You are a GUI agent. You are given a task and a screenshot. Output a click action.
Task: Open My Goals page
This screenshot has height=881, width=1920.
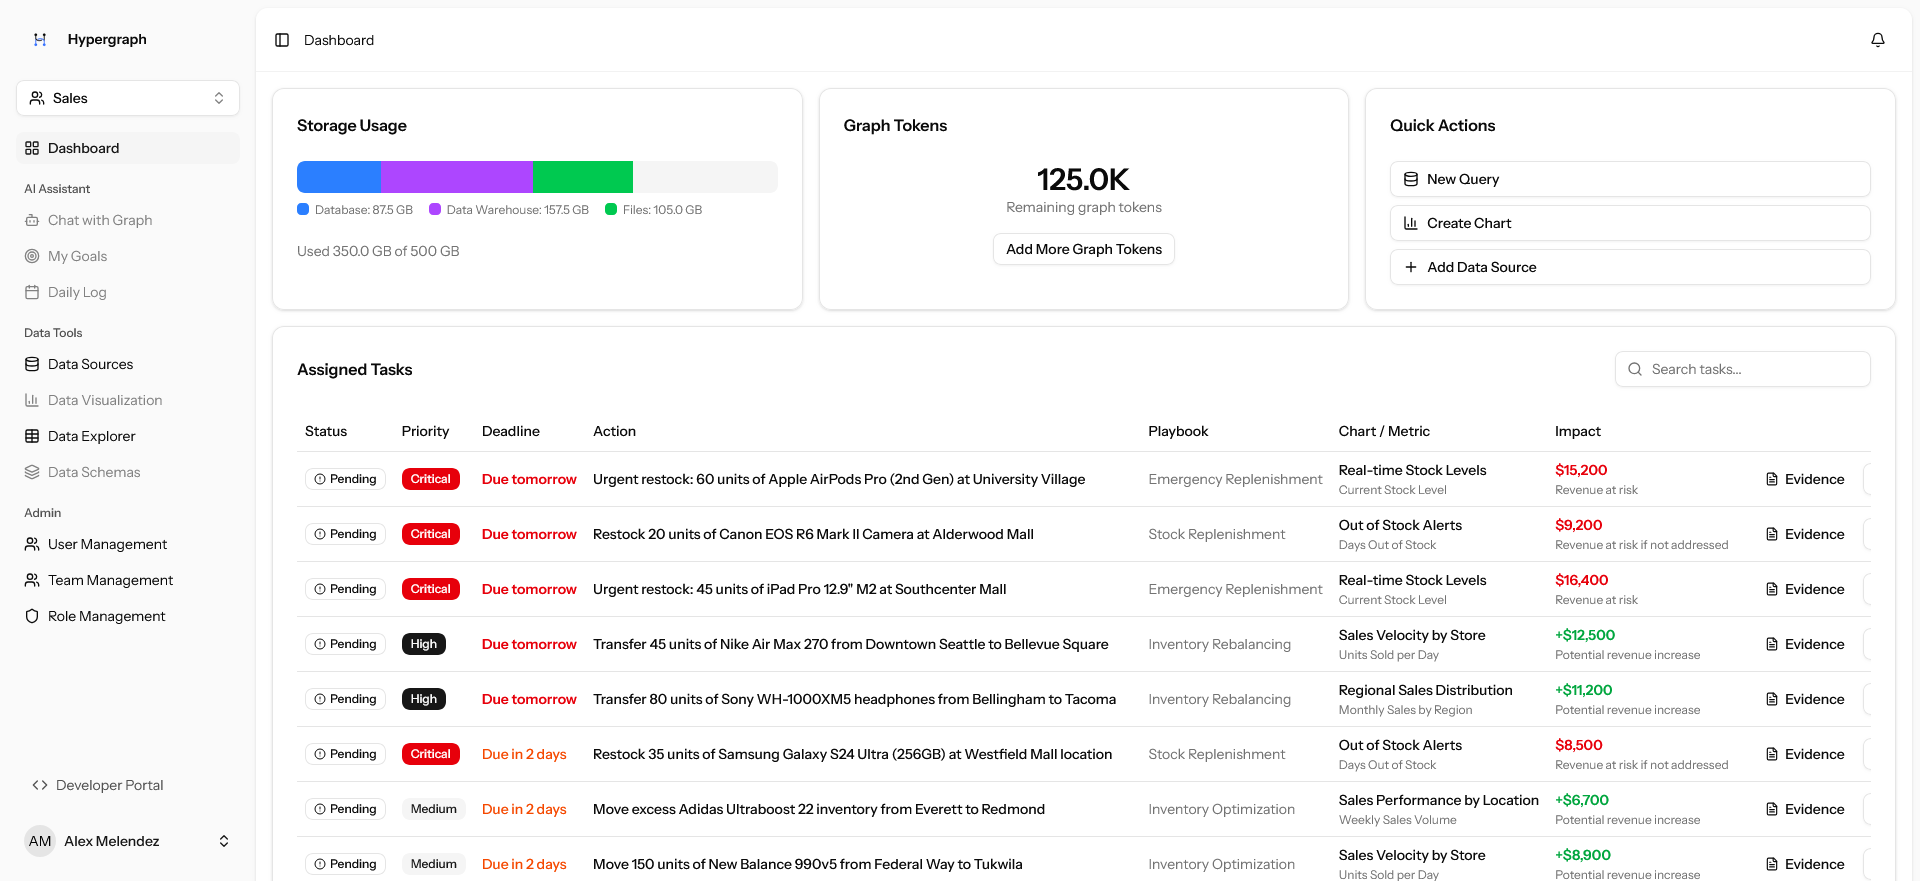77,256
